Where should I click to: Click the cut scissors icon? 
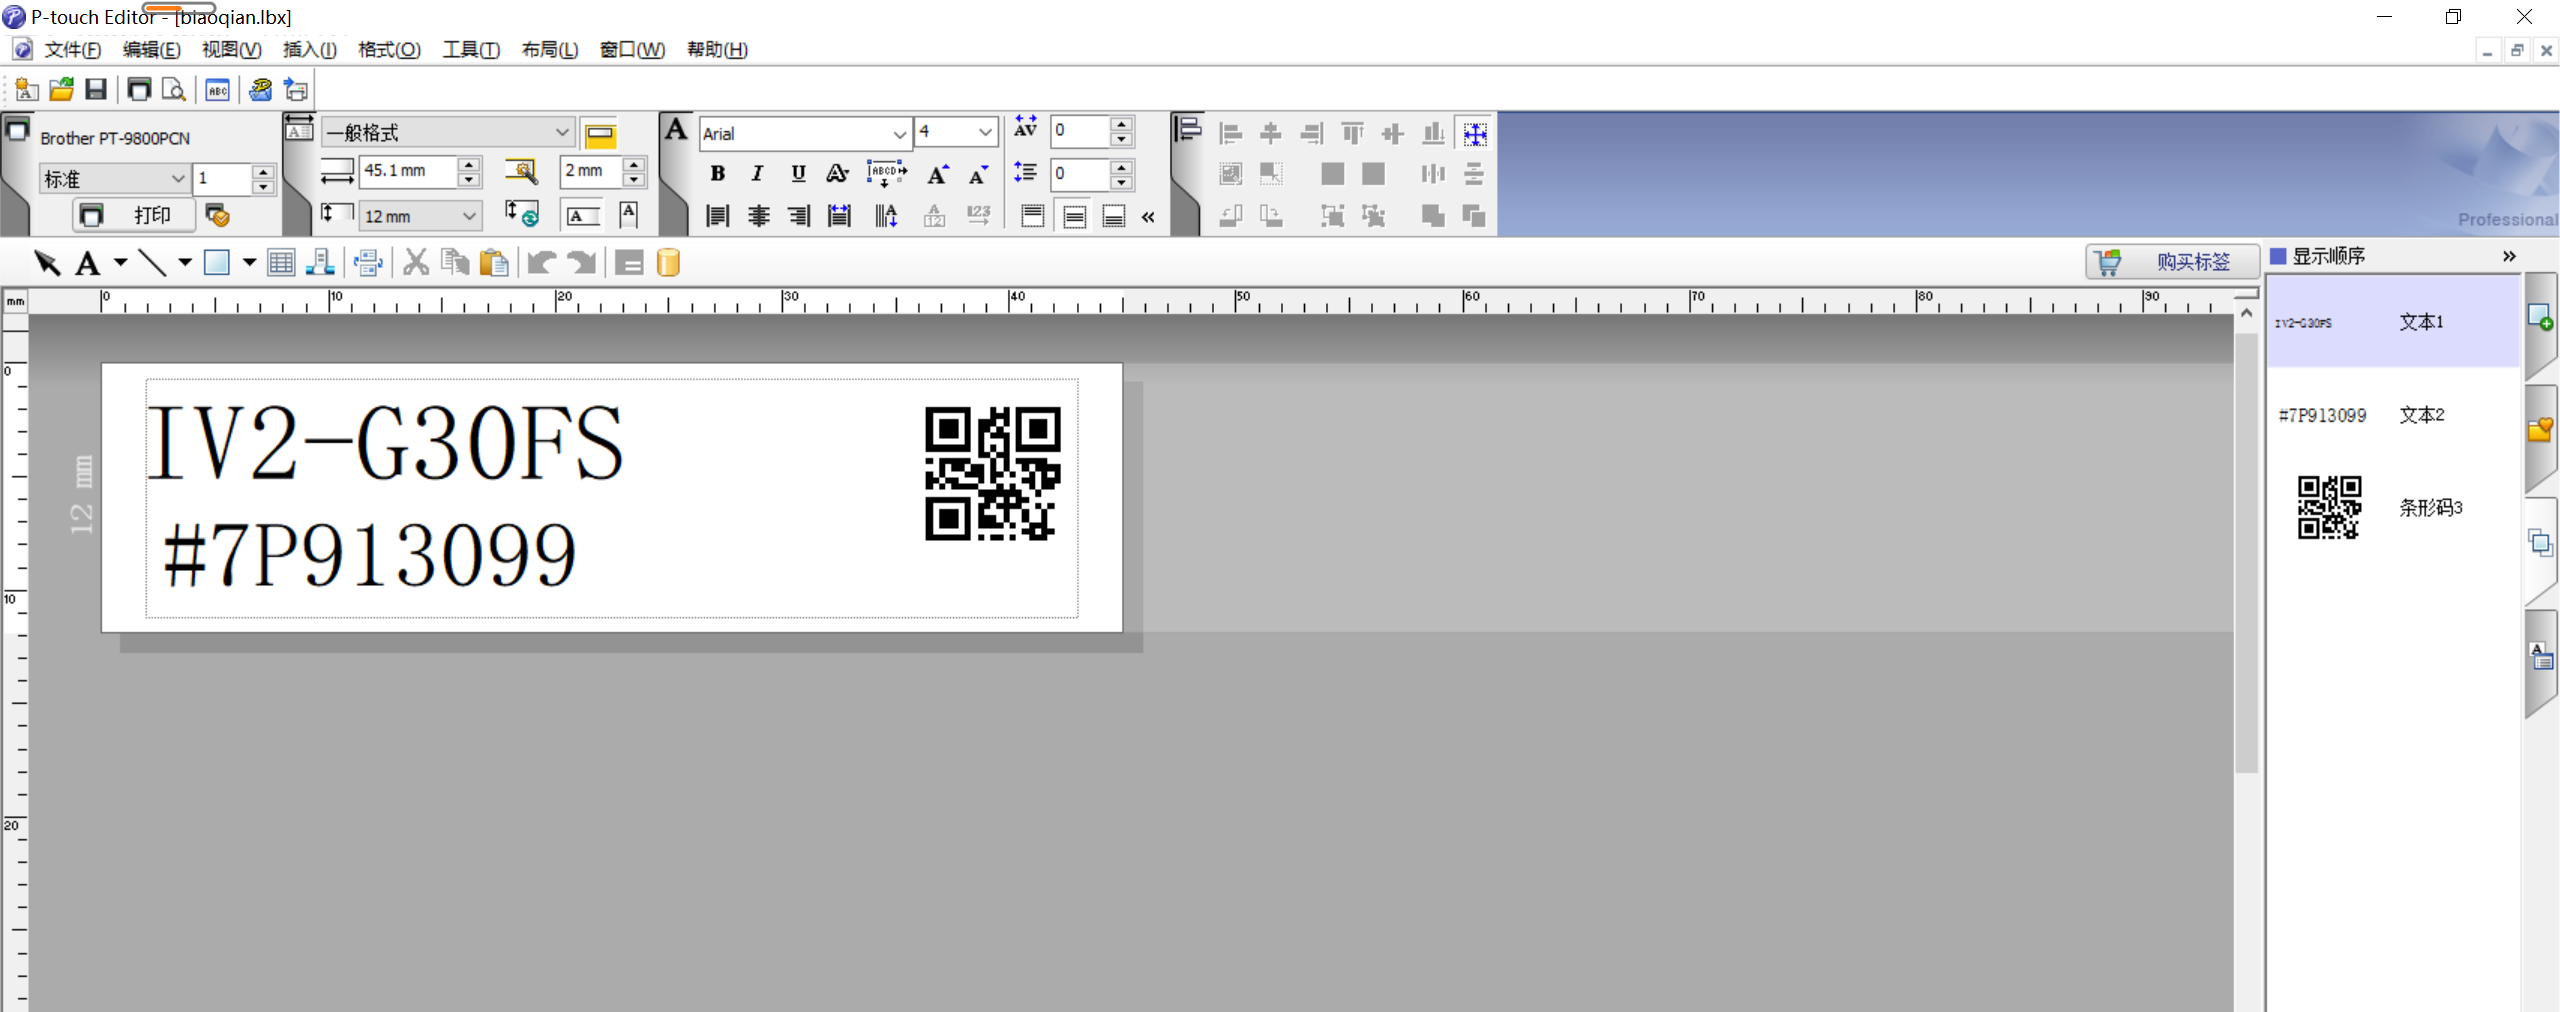pos(416,263)
